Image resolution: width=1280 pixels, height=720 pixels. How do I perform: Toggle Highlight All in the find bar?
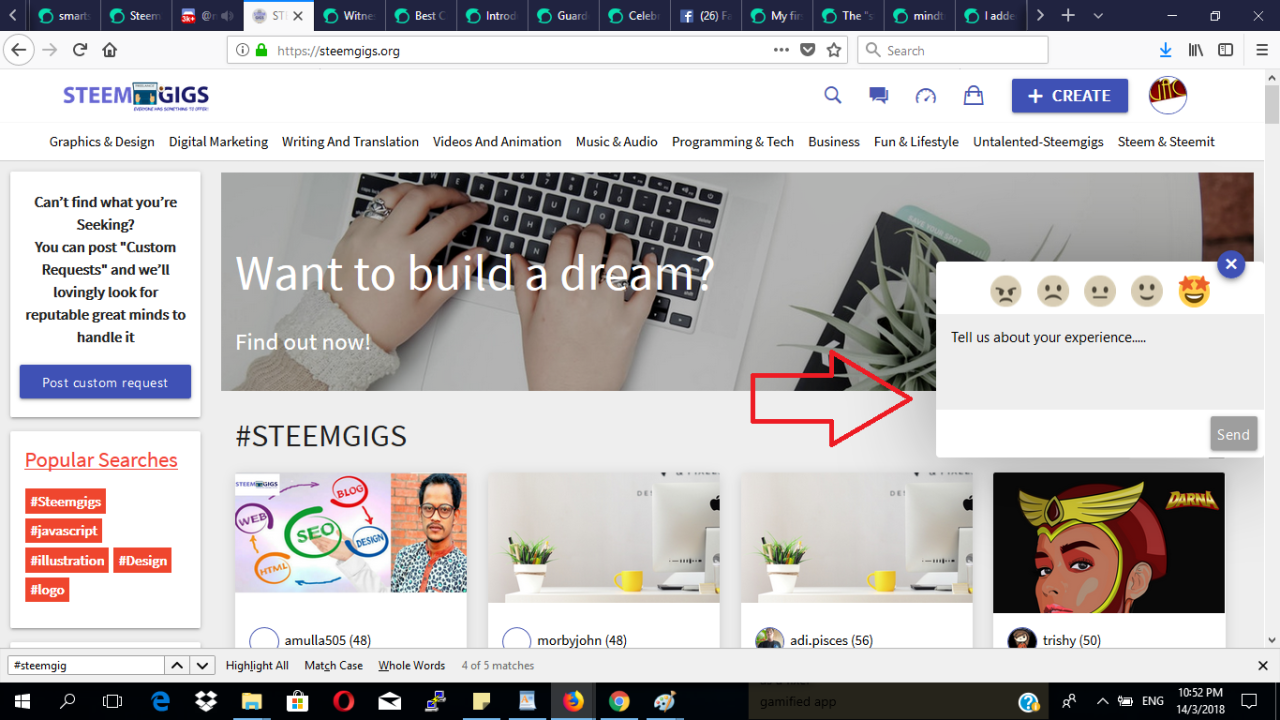coord(257,665)
